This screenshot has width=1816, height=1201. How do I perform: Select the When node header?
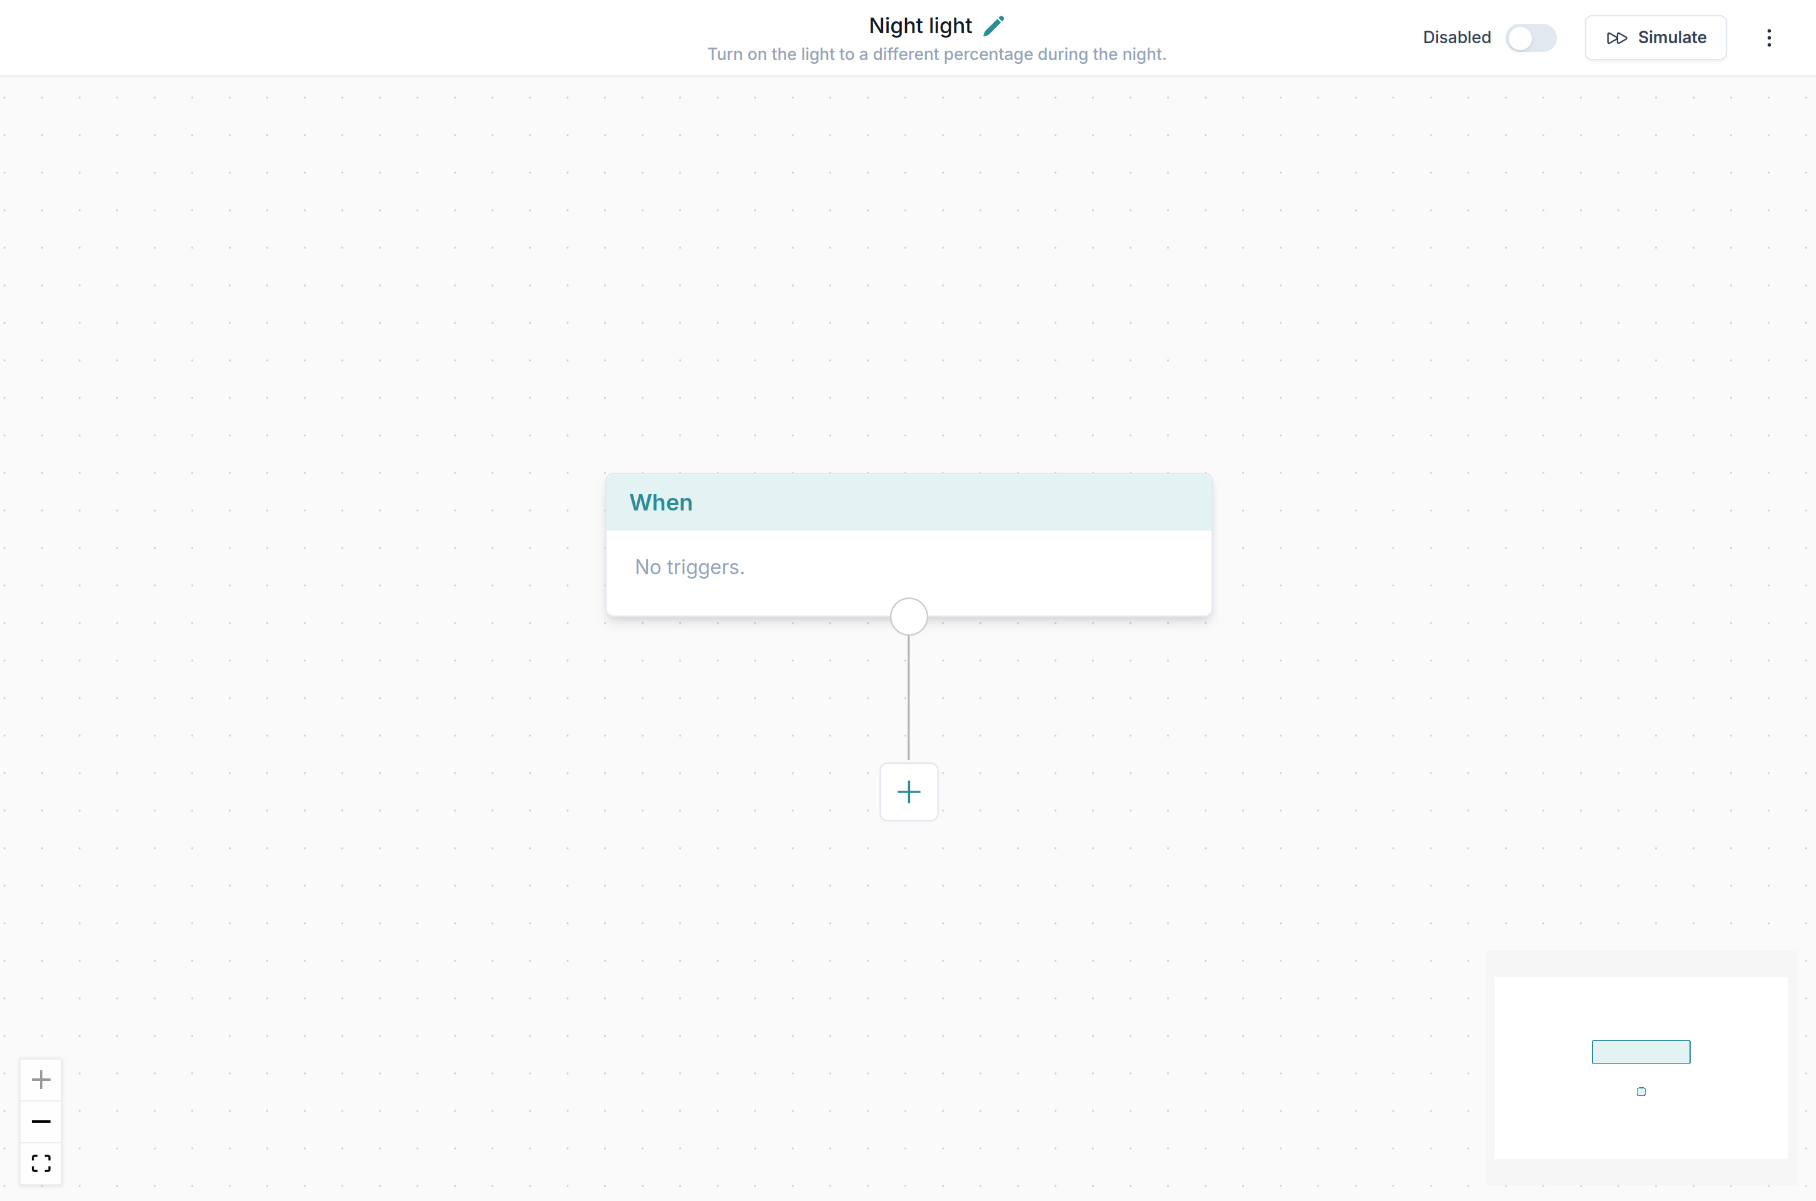pos(908,503)
